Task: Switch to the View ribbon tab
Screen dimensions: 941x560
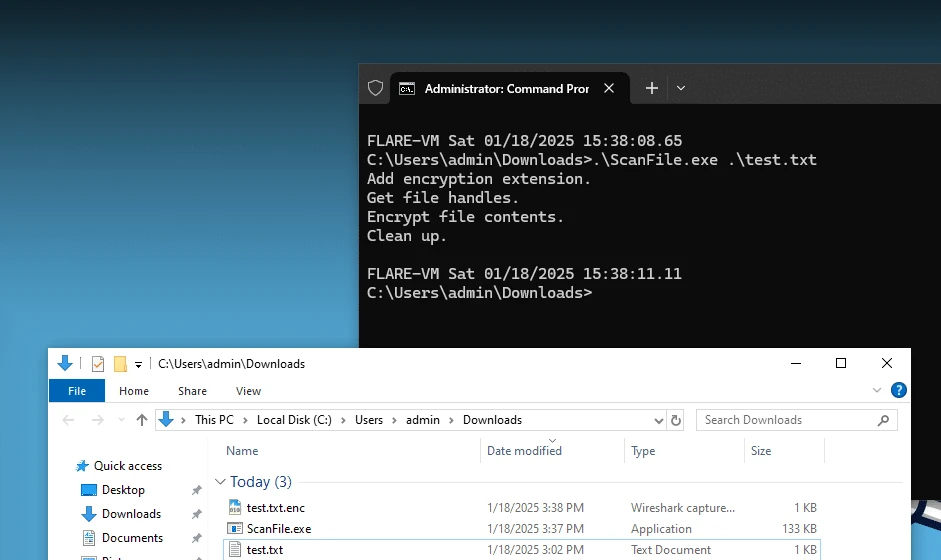Action: tap(248, 391)
